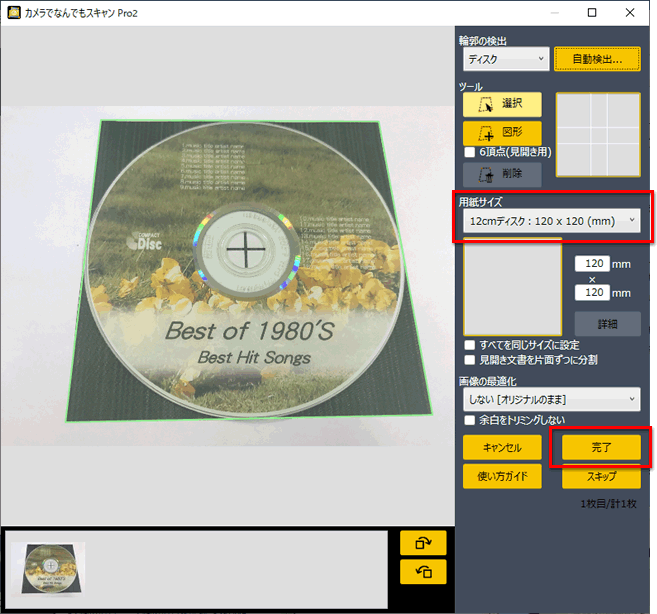This screenshot has width=657, height=614.
Task: Click the 詳細 details button
Action: tap(608, 324)
